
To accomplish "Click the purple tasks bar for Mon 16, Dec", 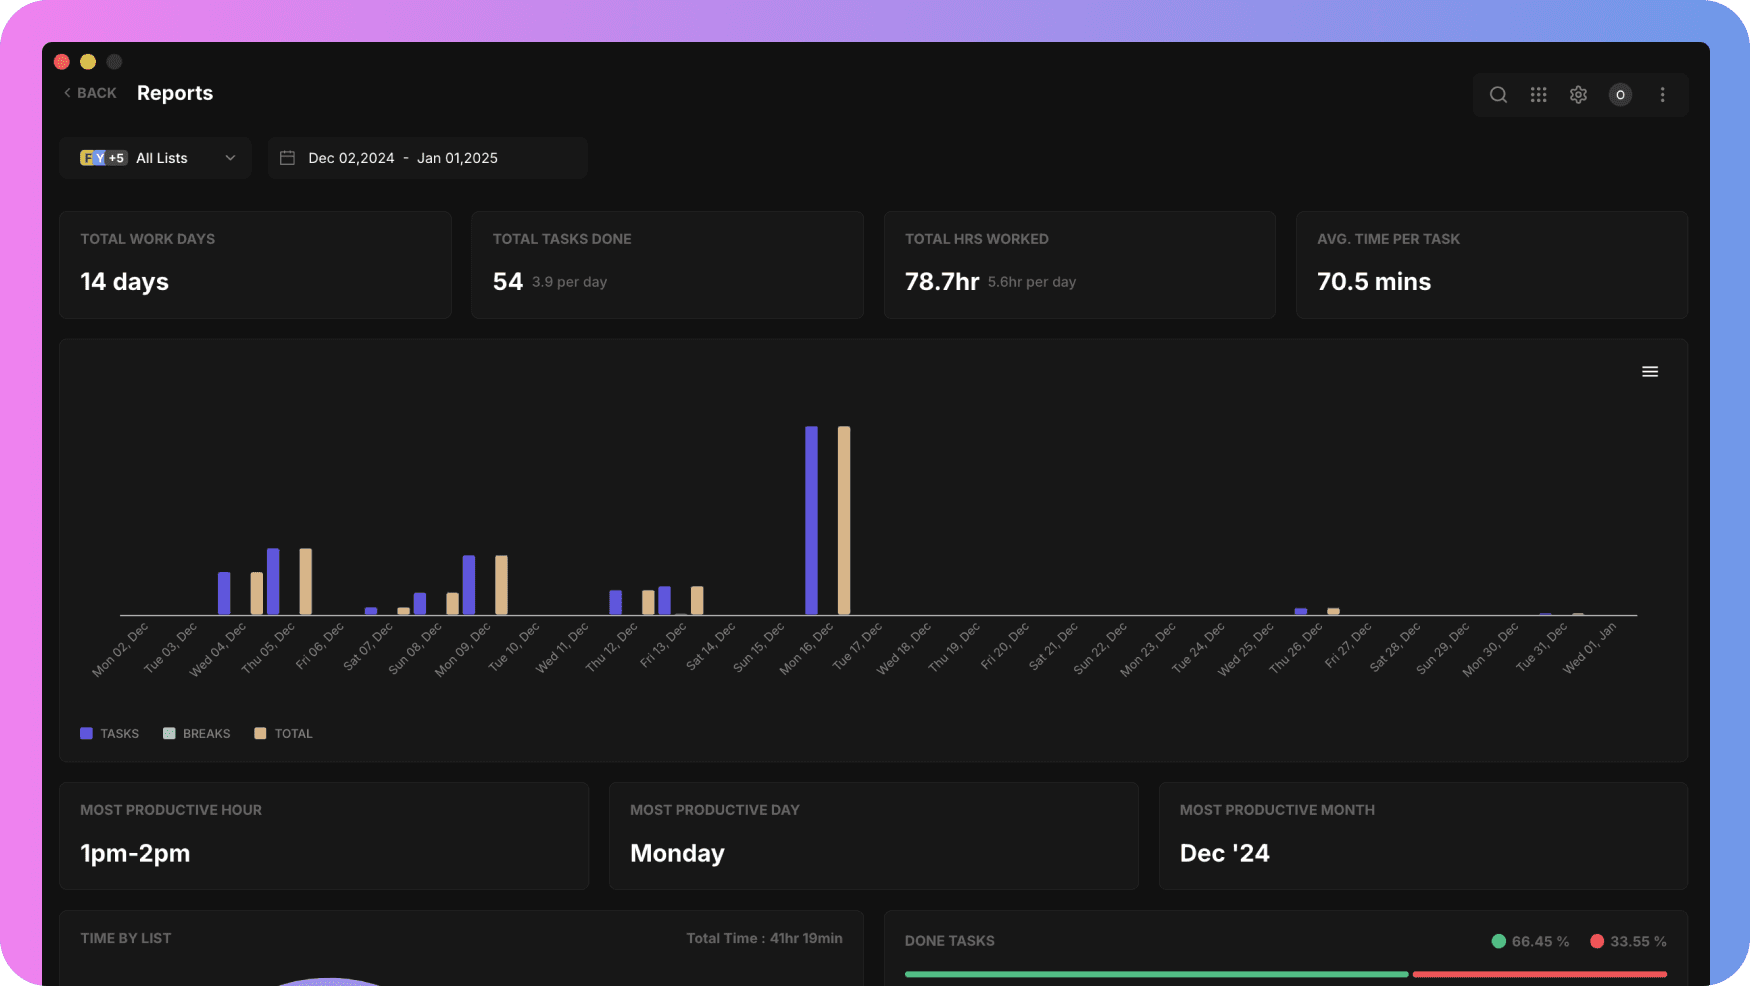I will click(x=811, y=521).
